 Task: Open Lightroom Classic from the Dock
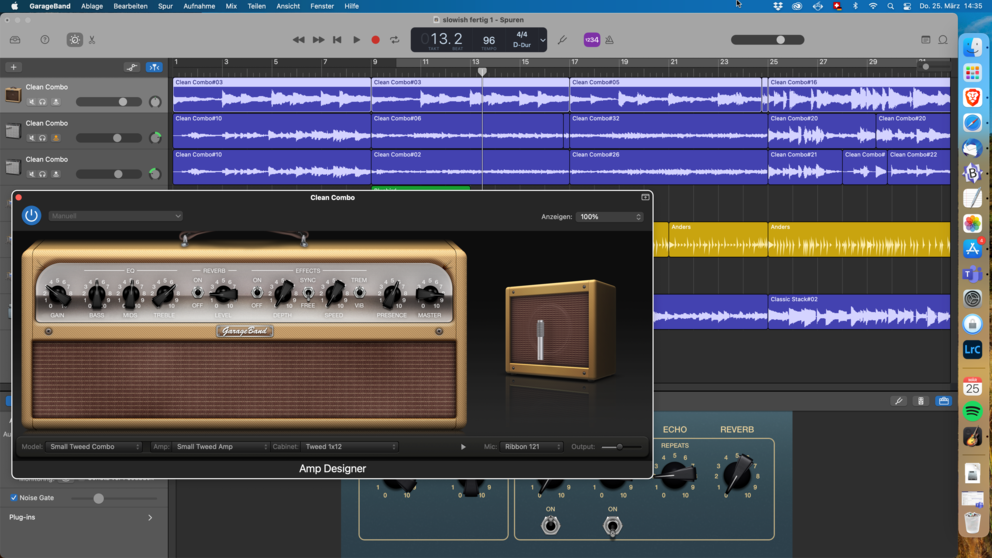(972, 349)
